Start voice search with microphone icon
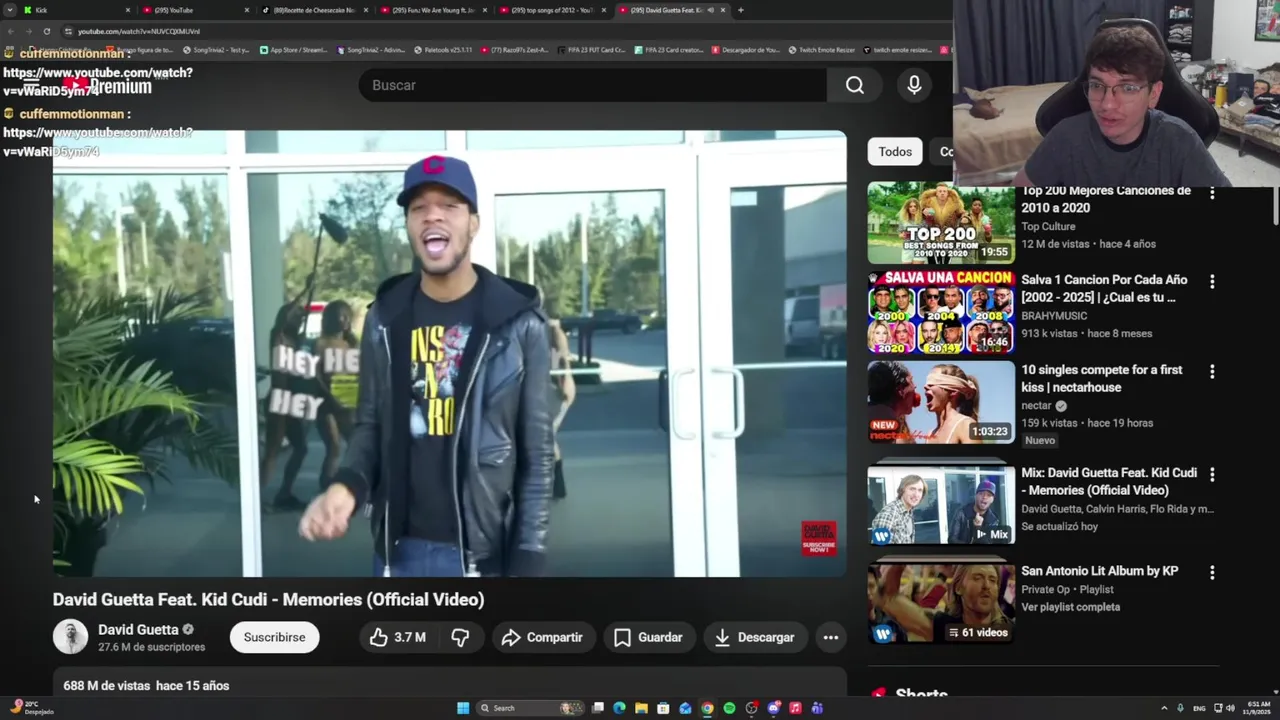Image resolution: width=1280 pixels, height=720 pixels. click(x=914, y=85)
